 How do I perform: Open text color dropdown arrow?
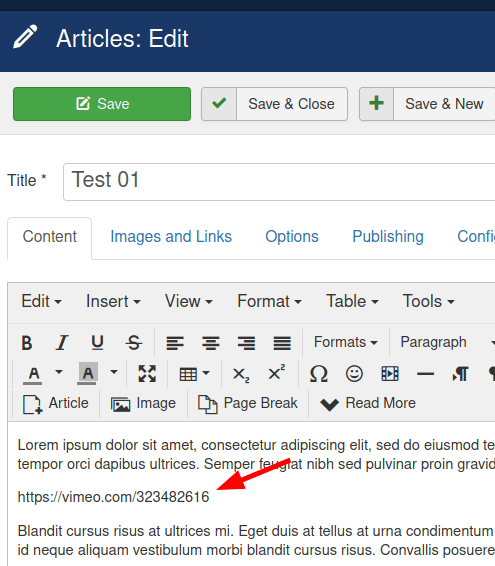59,372
